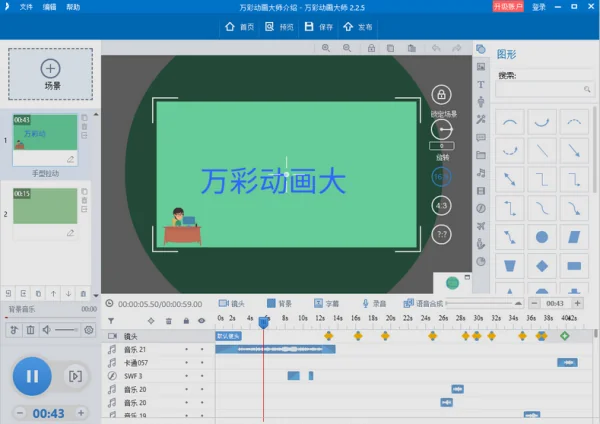This screenshot has width=600, height=424.
Task: Click the timeline delete trash icon
Action: tap(168, 321)
